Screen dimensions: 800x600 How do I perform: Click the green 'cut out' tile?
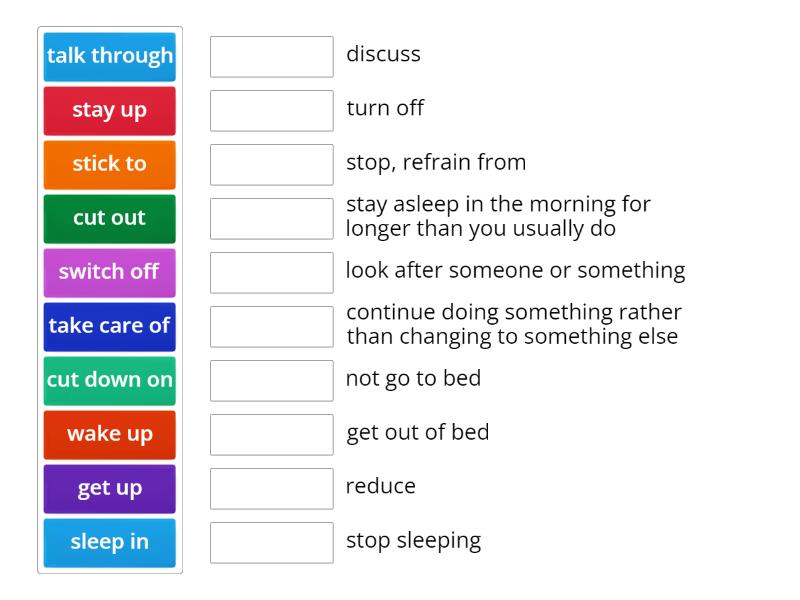click(x=110, y=218)
